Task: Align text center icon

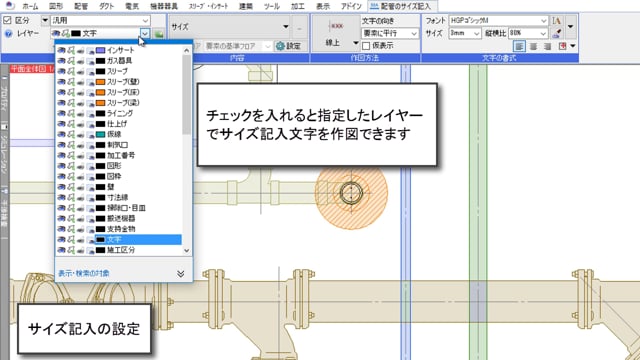Action: tap(533, 46)
